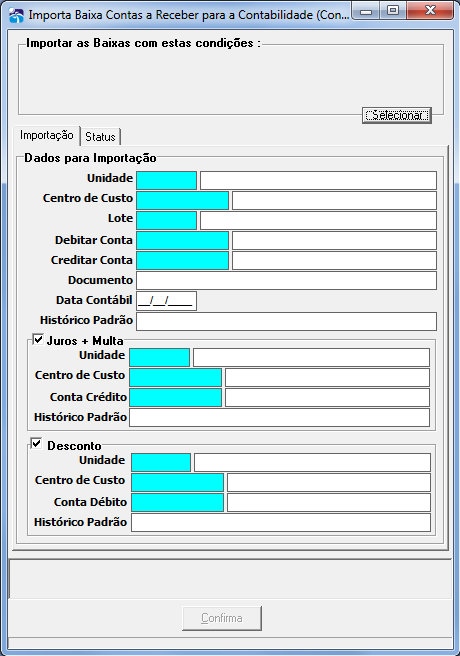Viewport: 460px width, 656px height.
Task: Focus the cyan Unidade code field at top
Action: [x=166, y=180]
